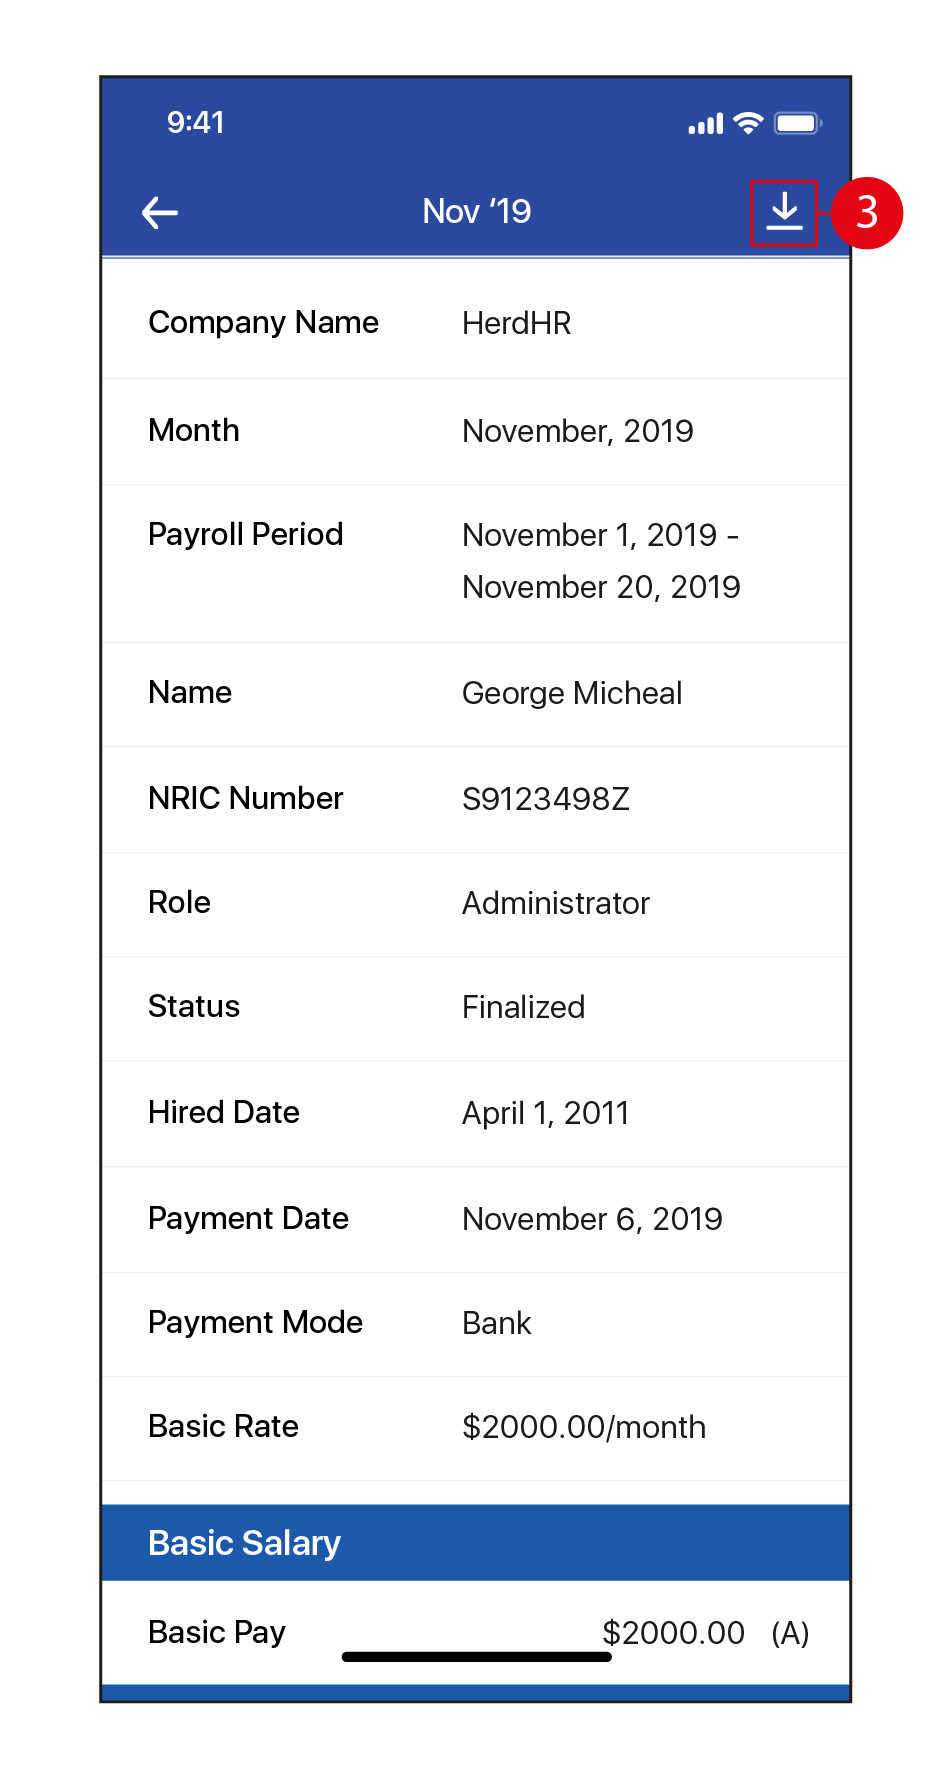Tap the cellular signal bars icon
Viewport: 951px width, 1778px height.
(x=706, y=124)
